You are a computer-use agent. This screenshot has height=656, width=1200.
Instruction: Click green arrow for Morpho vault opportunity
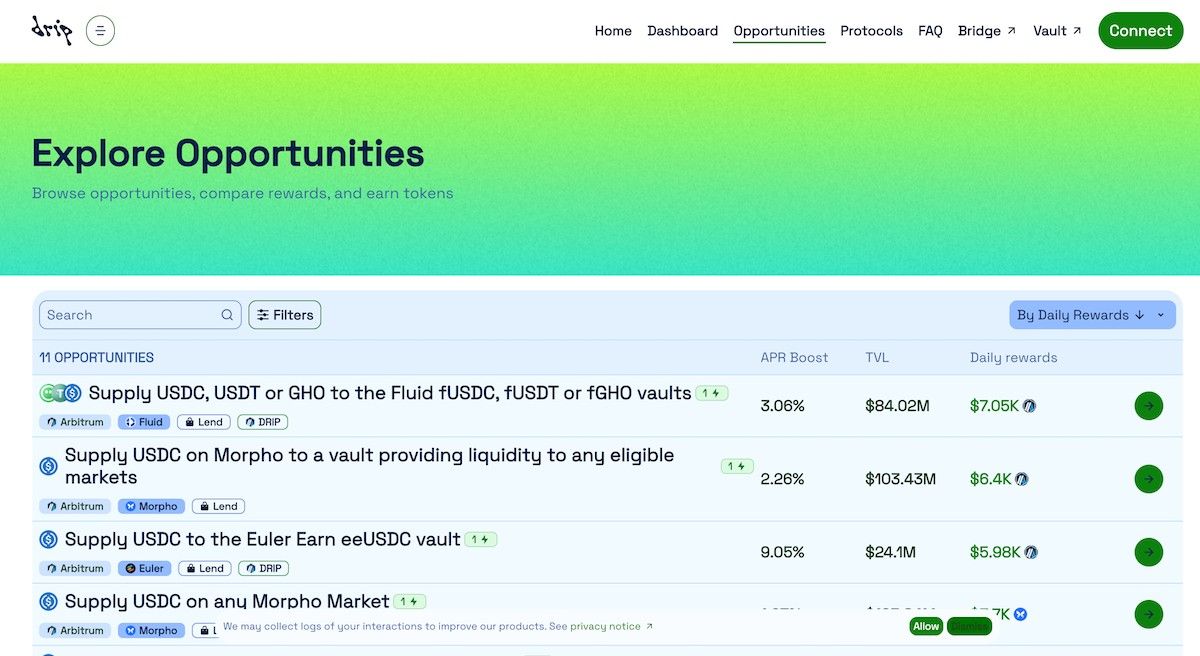tap(1148, 479)
